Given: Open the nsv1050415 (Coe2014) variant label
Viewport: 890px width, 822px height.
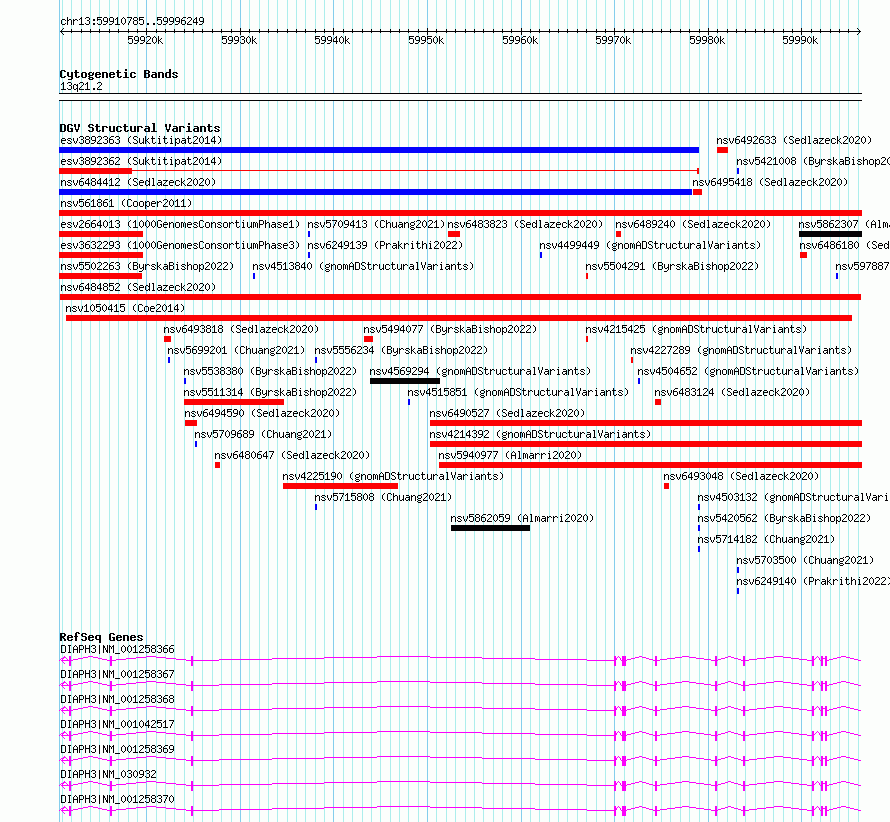Looking at the screenshot, I should point(125,308).
